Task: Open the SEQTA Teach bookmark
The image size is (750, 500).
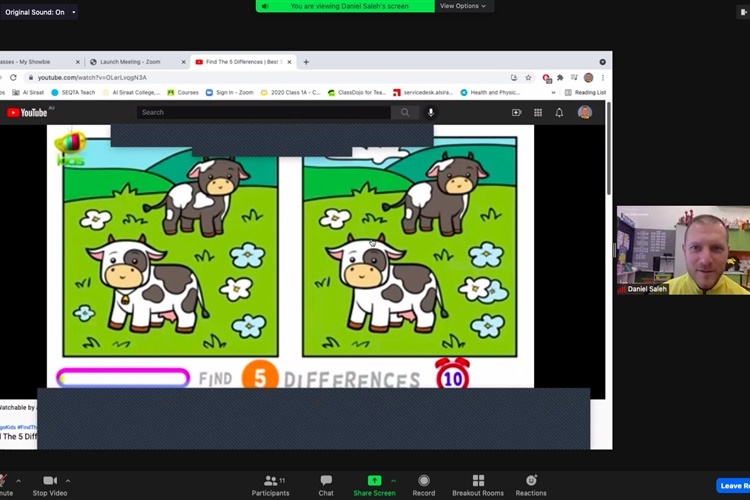Action: click(x=73, y=92)
